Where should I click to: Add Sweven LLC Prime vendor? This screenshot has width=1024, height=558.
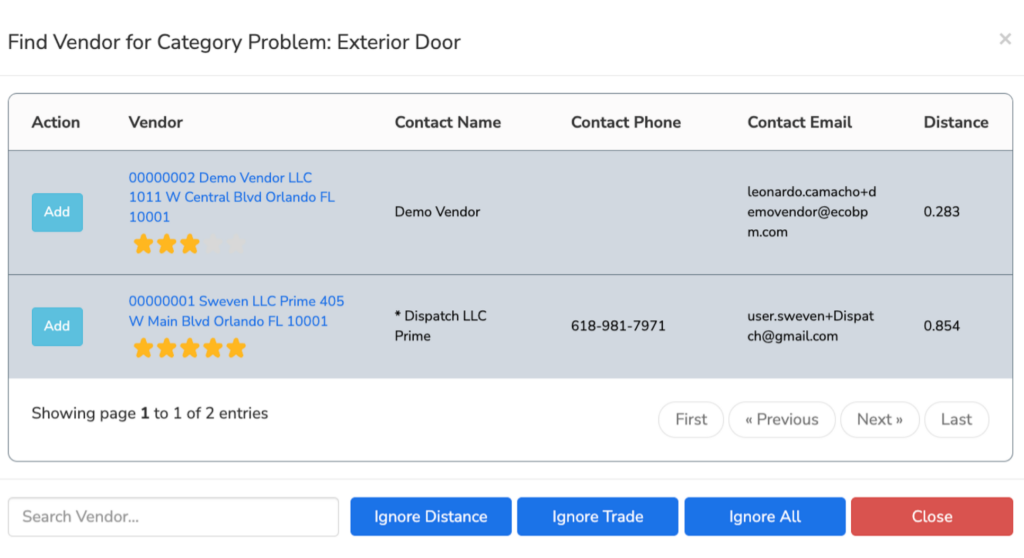(x=57, y=326)
